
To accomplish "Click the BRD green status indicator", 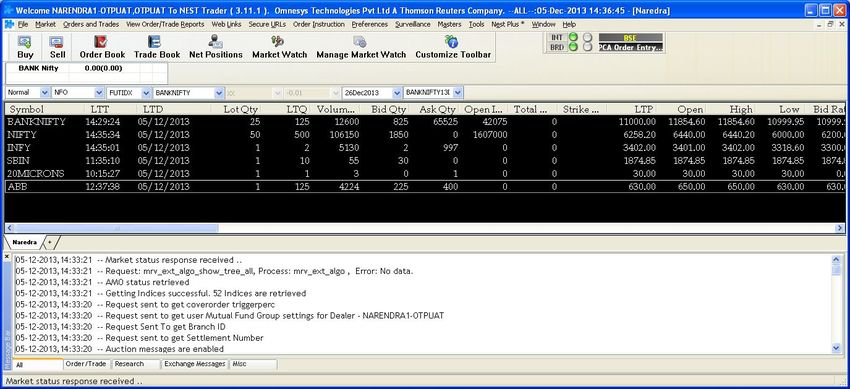I will pos(573,47).
